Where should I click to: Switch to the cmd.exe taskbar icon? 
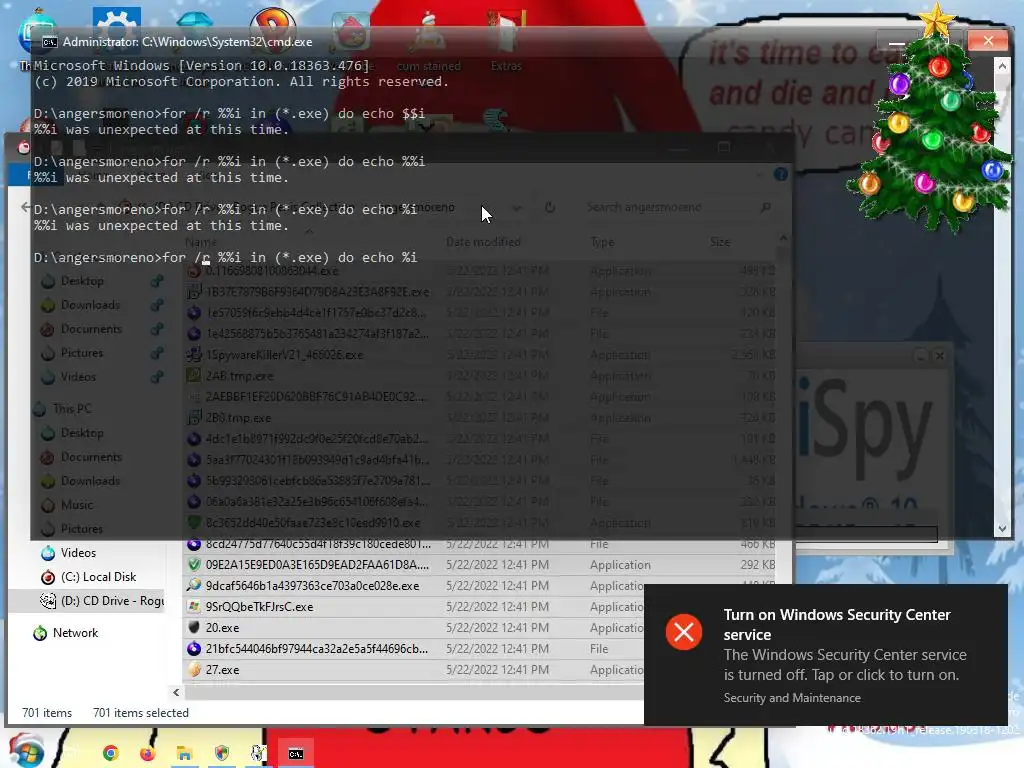tap(296, 754)
